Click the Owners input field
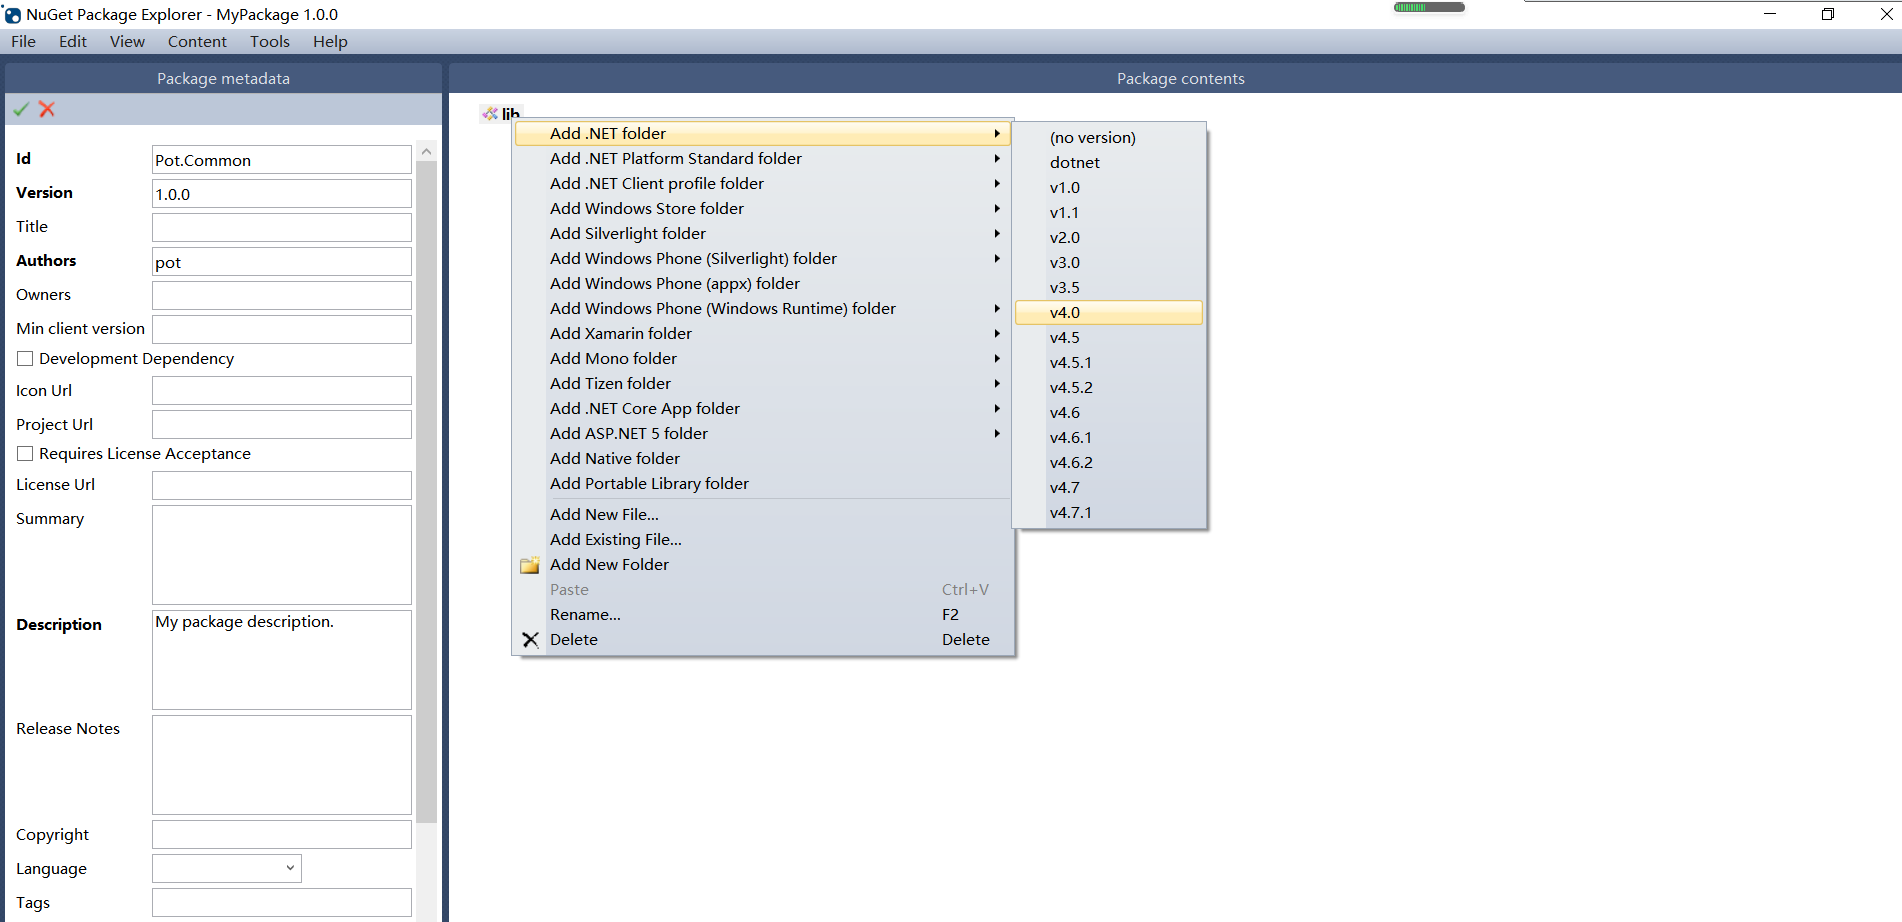The image size is (1902, 922). (x=282, y=296)
